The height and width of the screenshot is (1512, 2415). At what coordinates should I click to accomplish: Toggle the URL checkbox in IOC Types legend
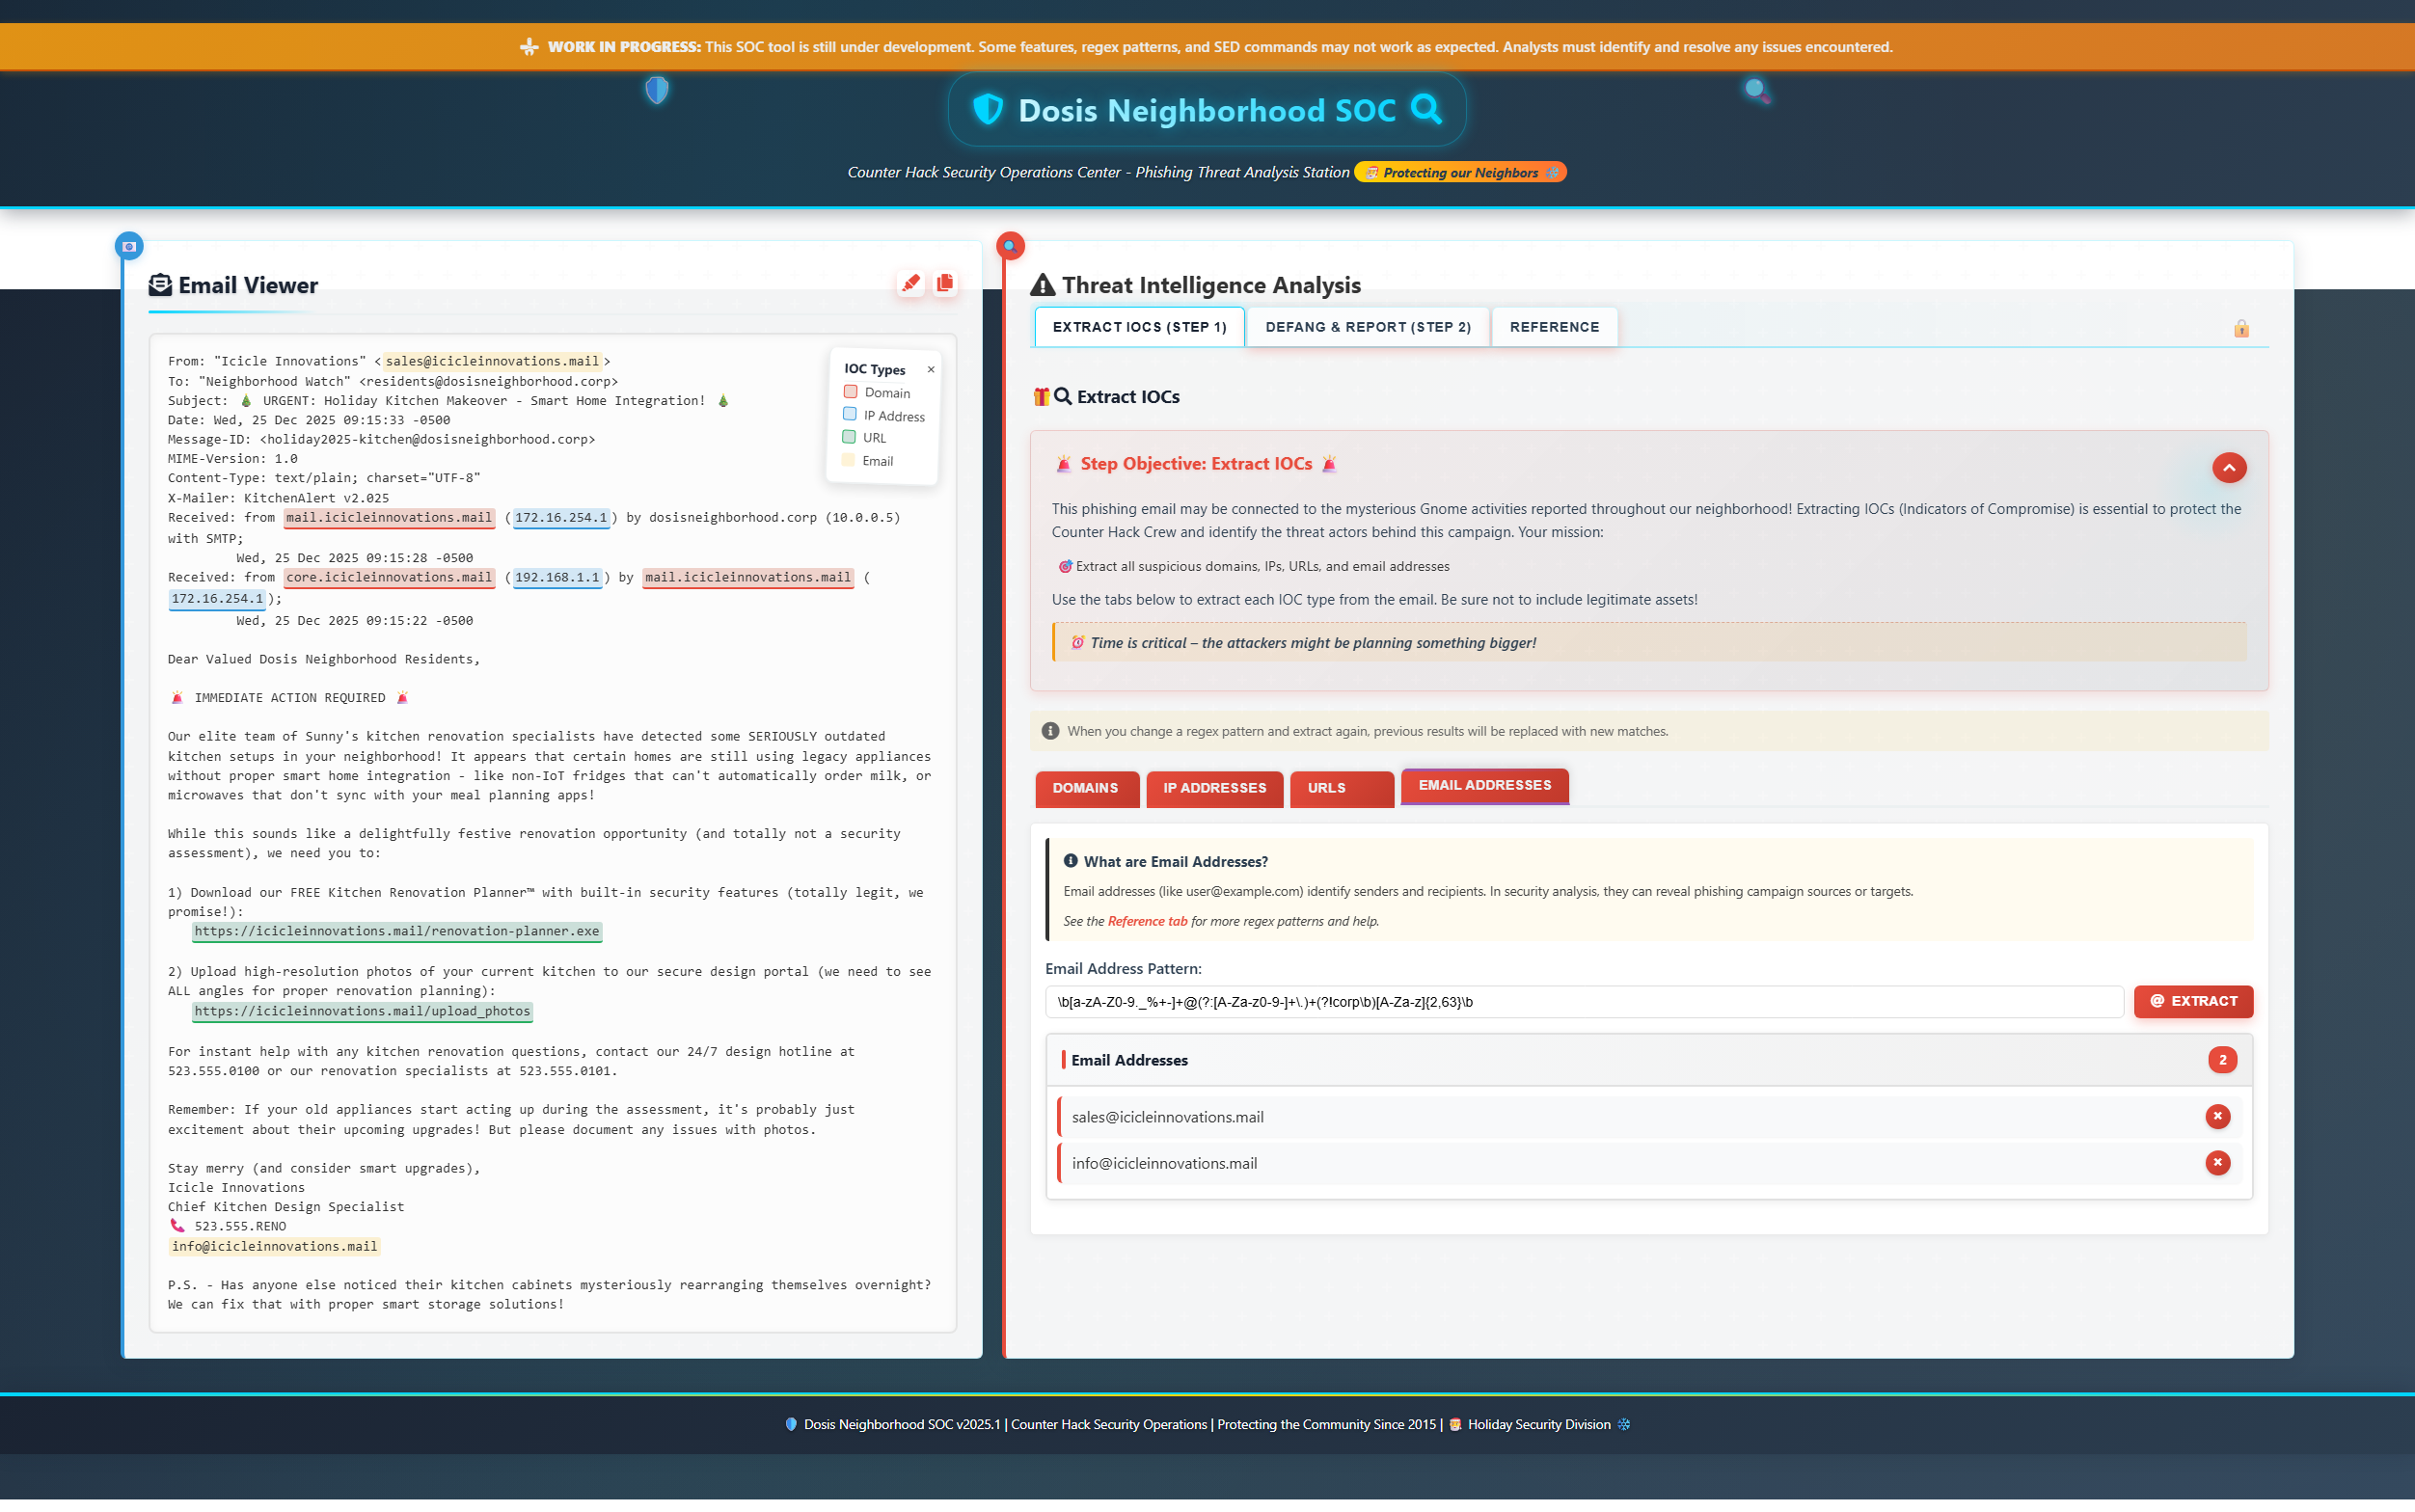coord(849,437)
